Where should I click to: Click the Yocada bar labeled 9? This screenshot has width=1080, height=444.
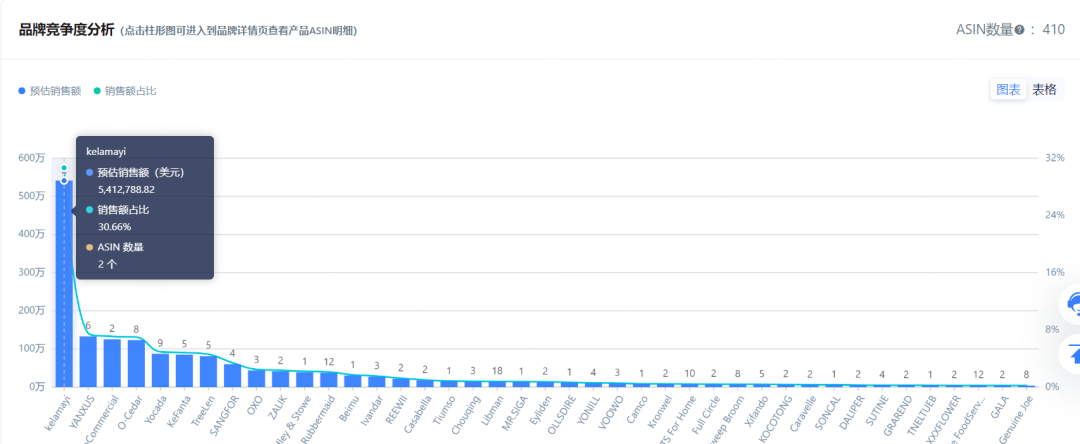160,370
